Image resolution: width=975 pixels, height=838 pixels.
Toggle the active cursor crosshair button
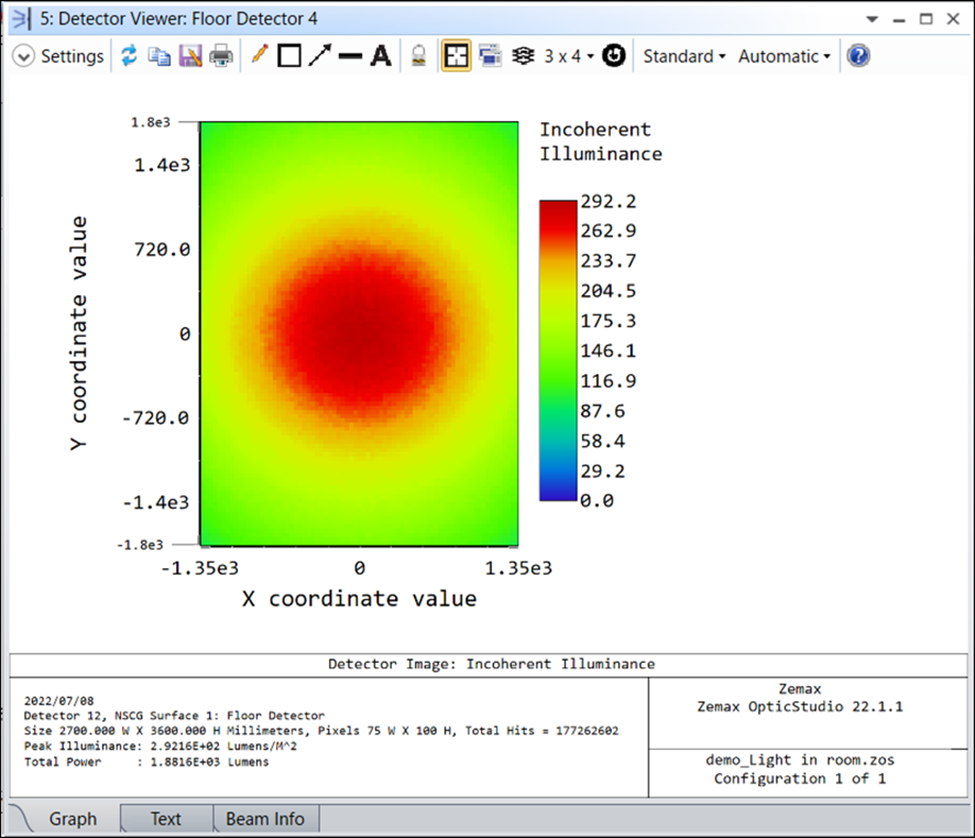pos(457,56)
